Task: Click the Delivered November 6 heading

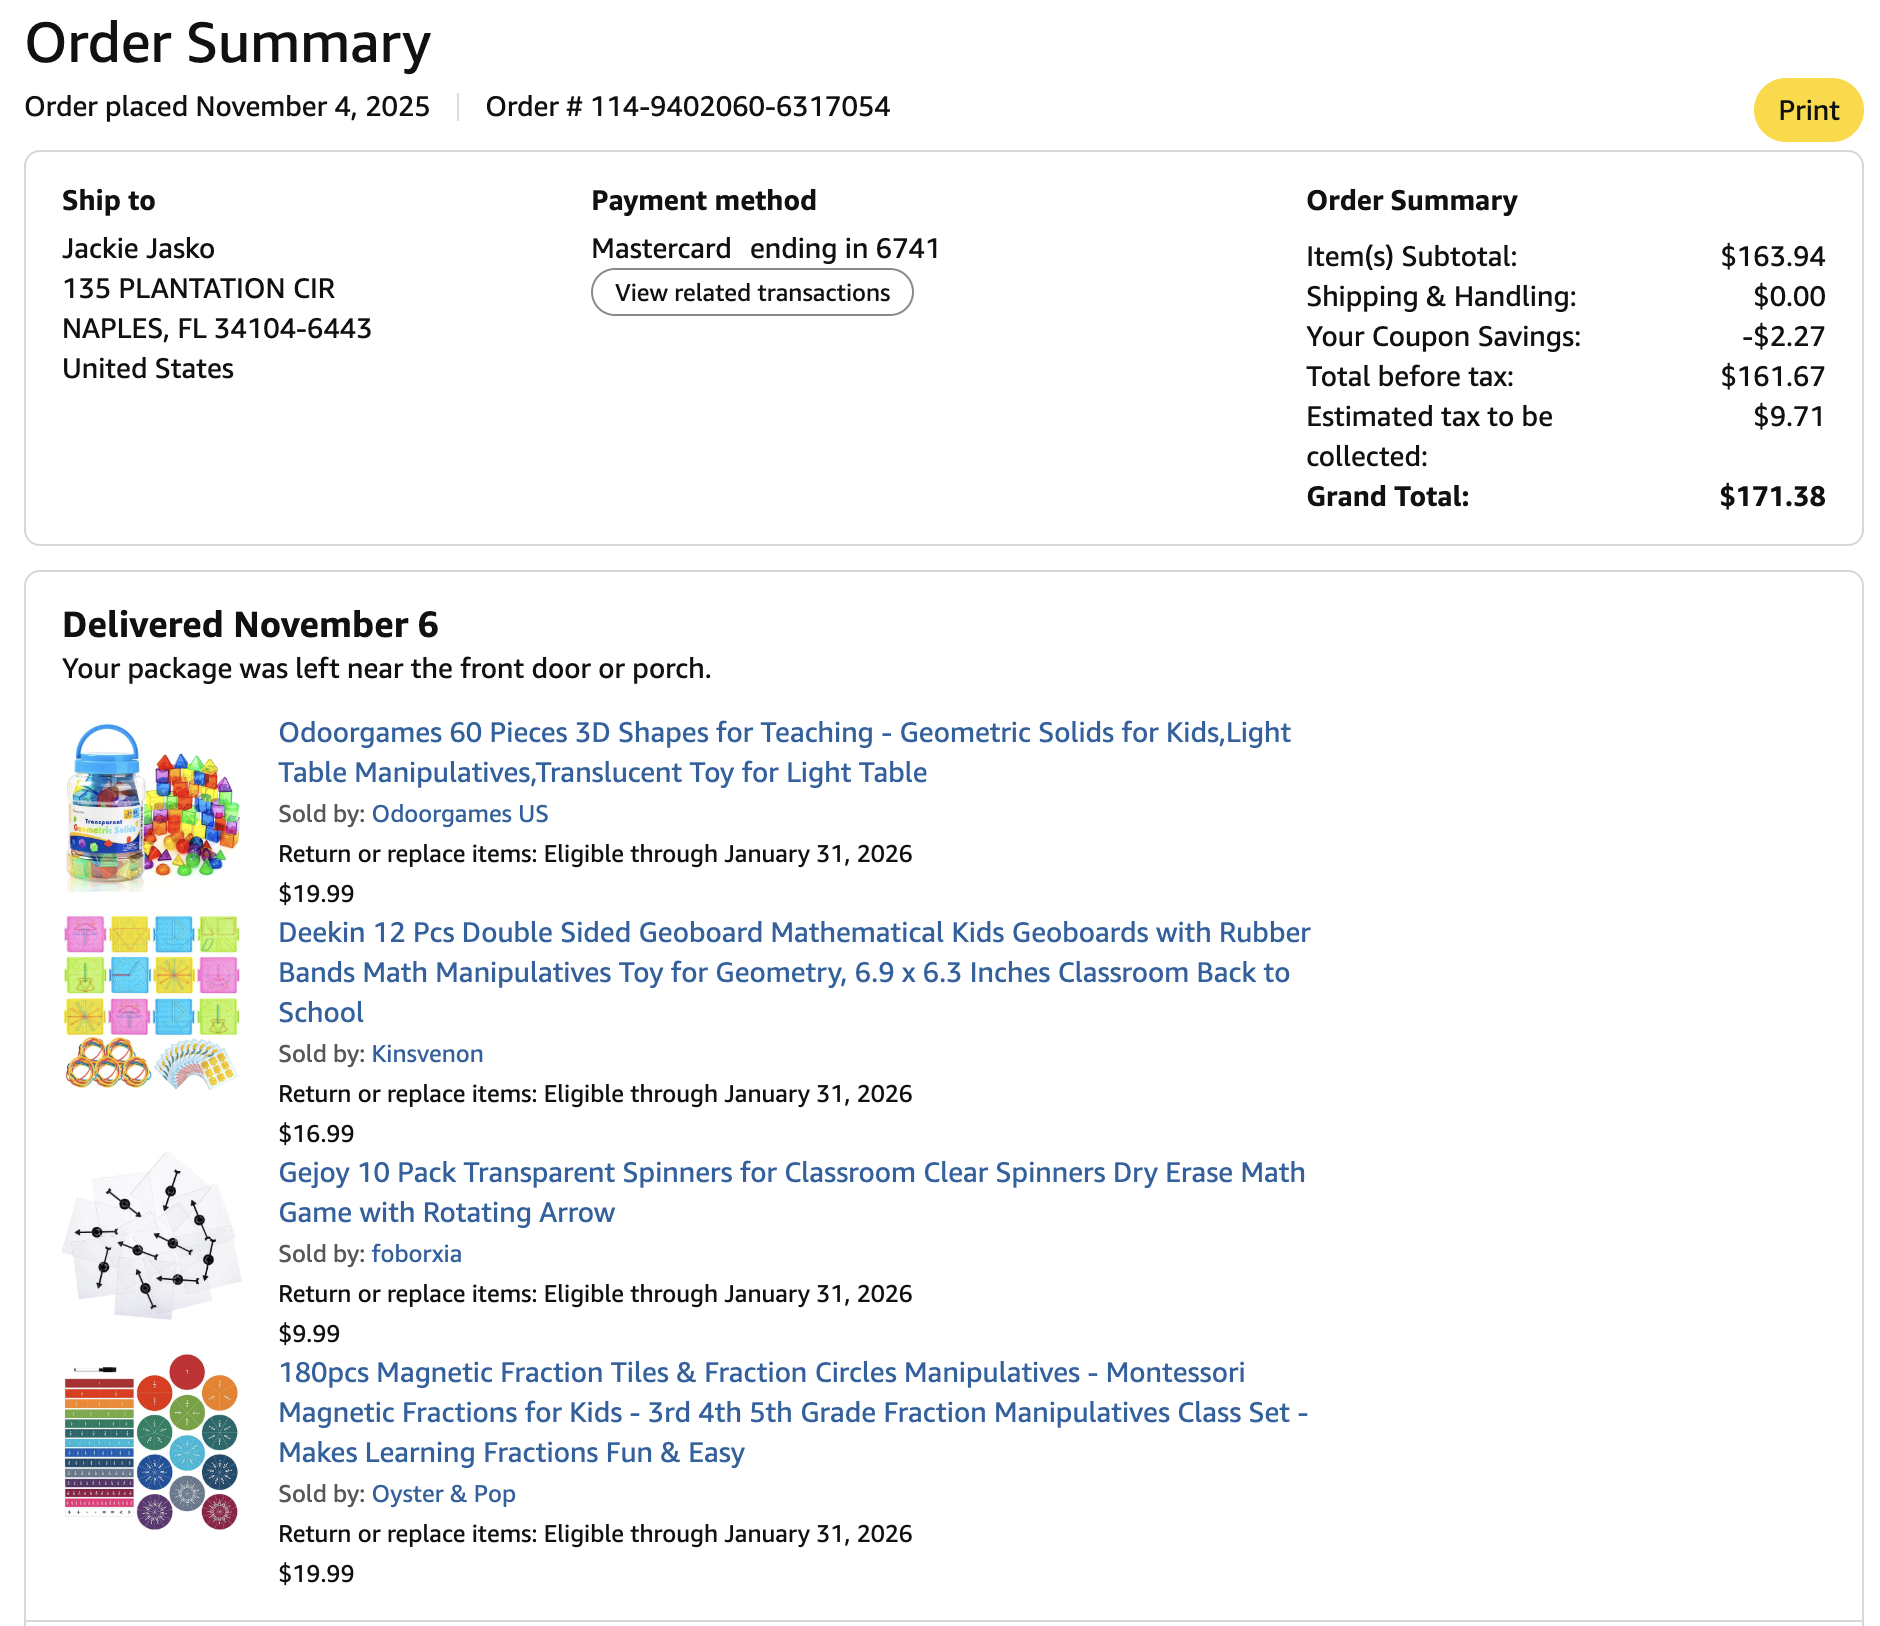Action: pos(250,625)
